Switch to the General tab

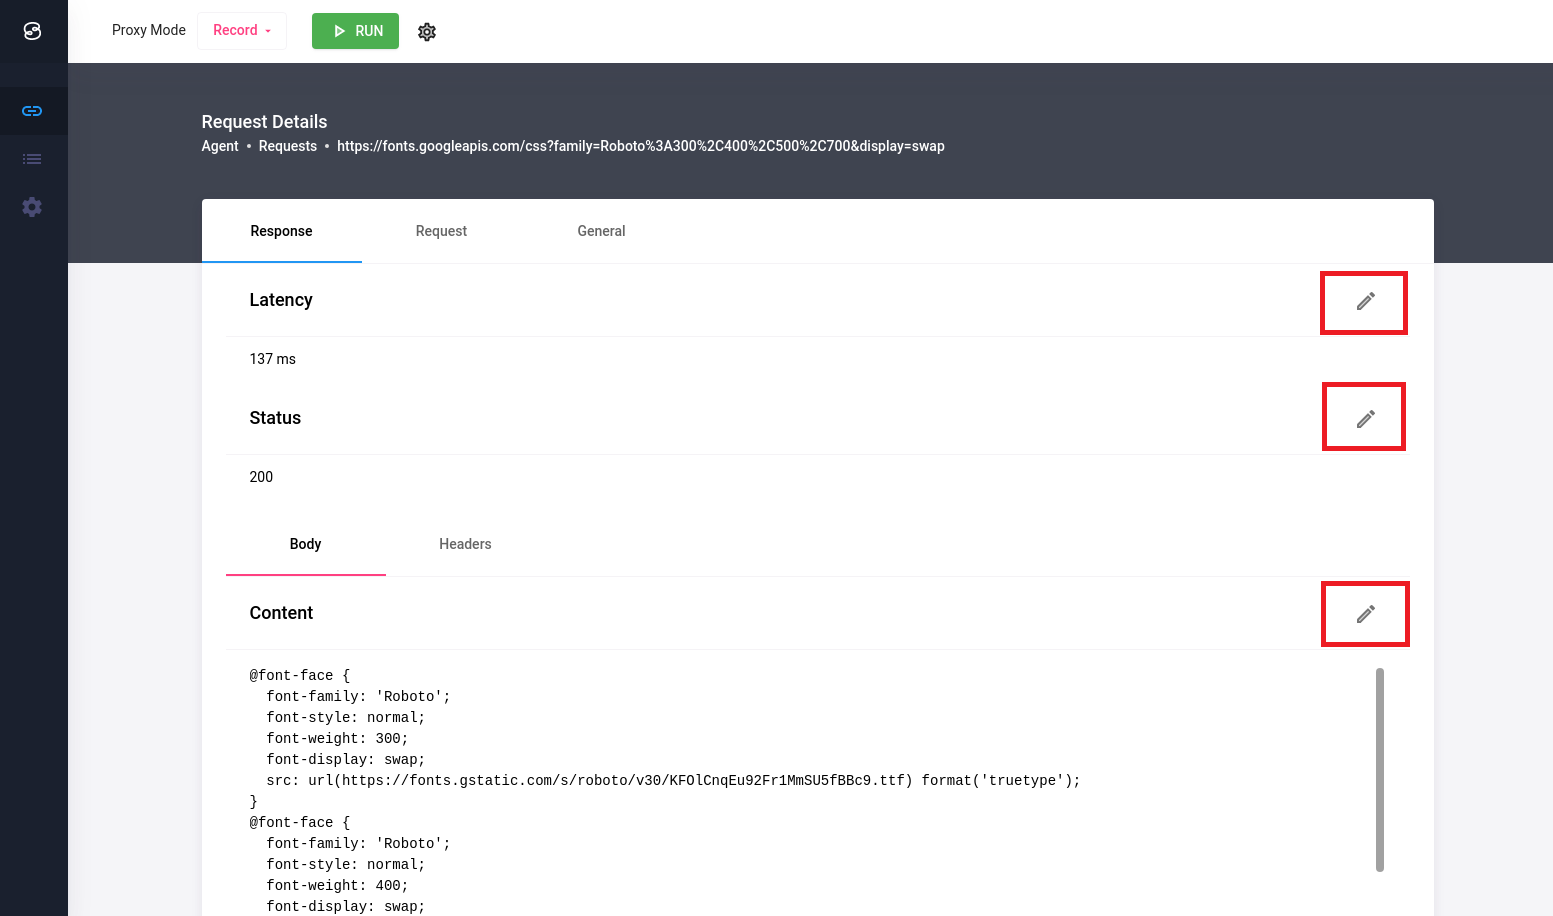coord(601,231)
